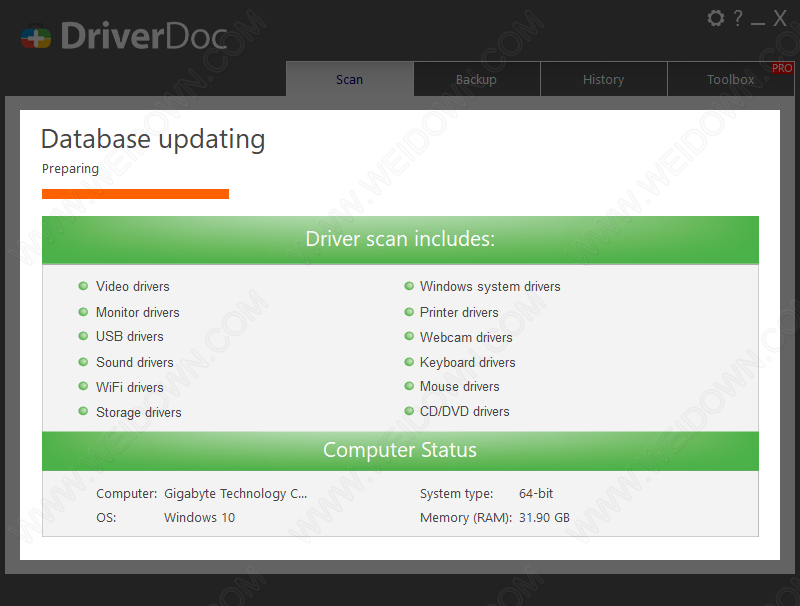Image resolution: width=800 pixels, height=606 pixels.
Task: Click the green bullet beside WiFi drivers
Action: (83, 386)
